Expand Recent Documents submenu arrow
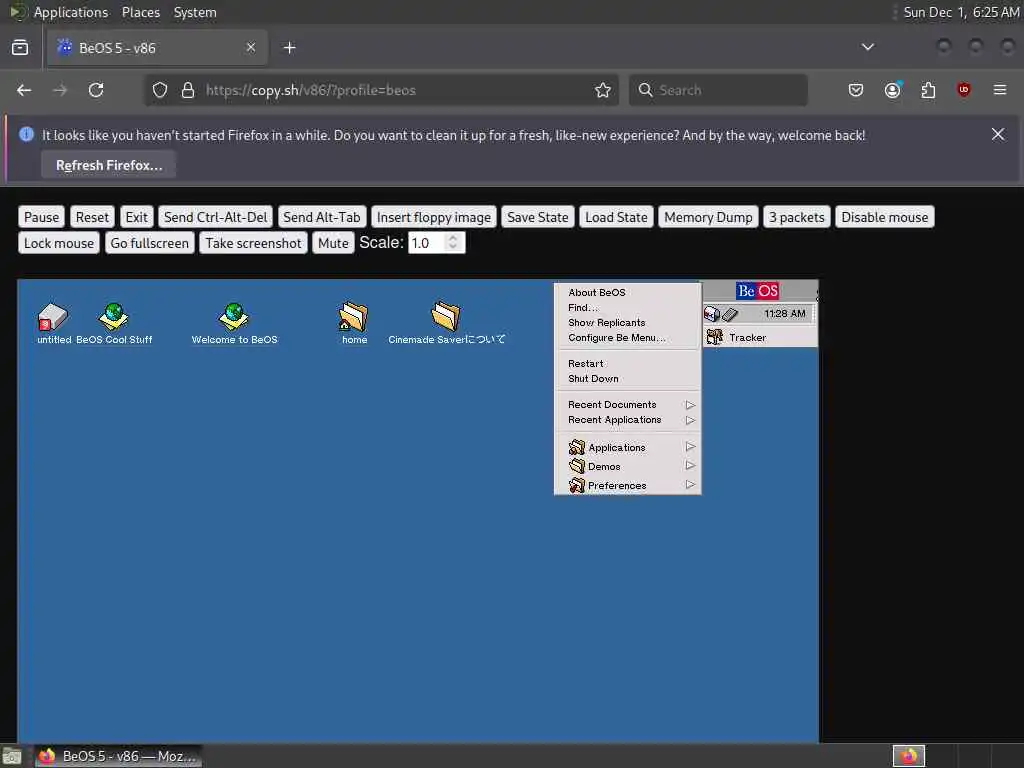The width and height of the screenshot is (1024, 768). 690,405
